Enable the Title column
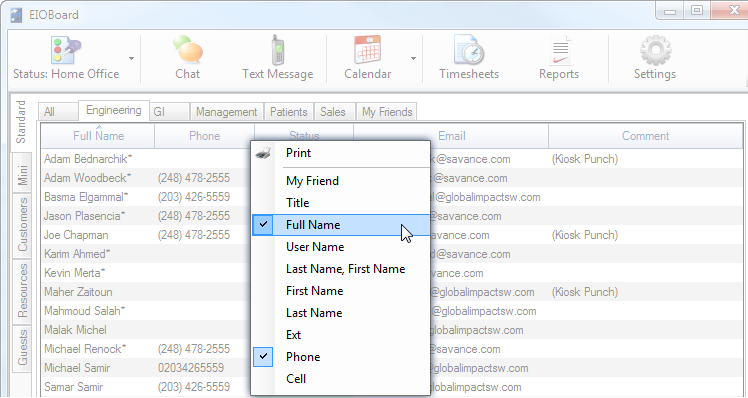This screenshot has height=398, width=748. point(341,203)
